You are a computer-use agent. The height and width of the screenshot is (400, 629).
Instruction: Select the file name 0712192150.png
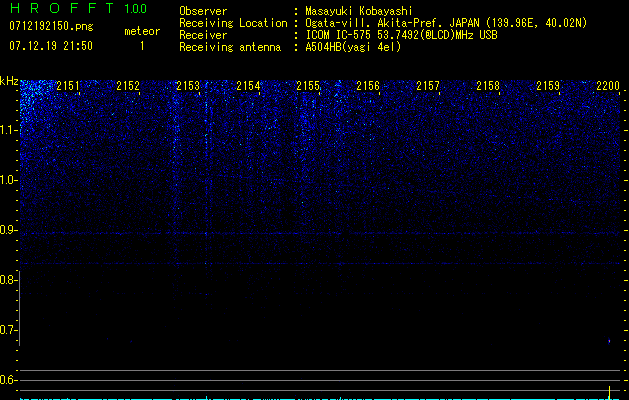[x=51, y=26]
